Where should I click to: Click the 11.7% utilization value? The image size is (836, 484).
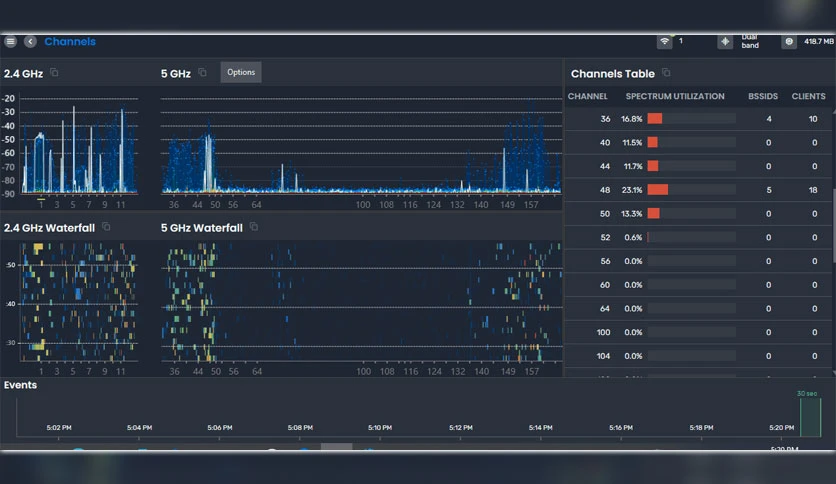[x=633, y=166]
